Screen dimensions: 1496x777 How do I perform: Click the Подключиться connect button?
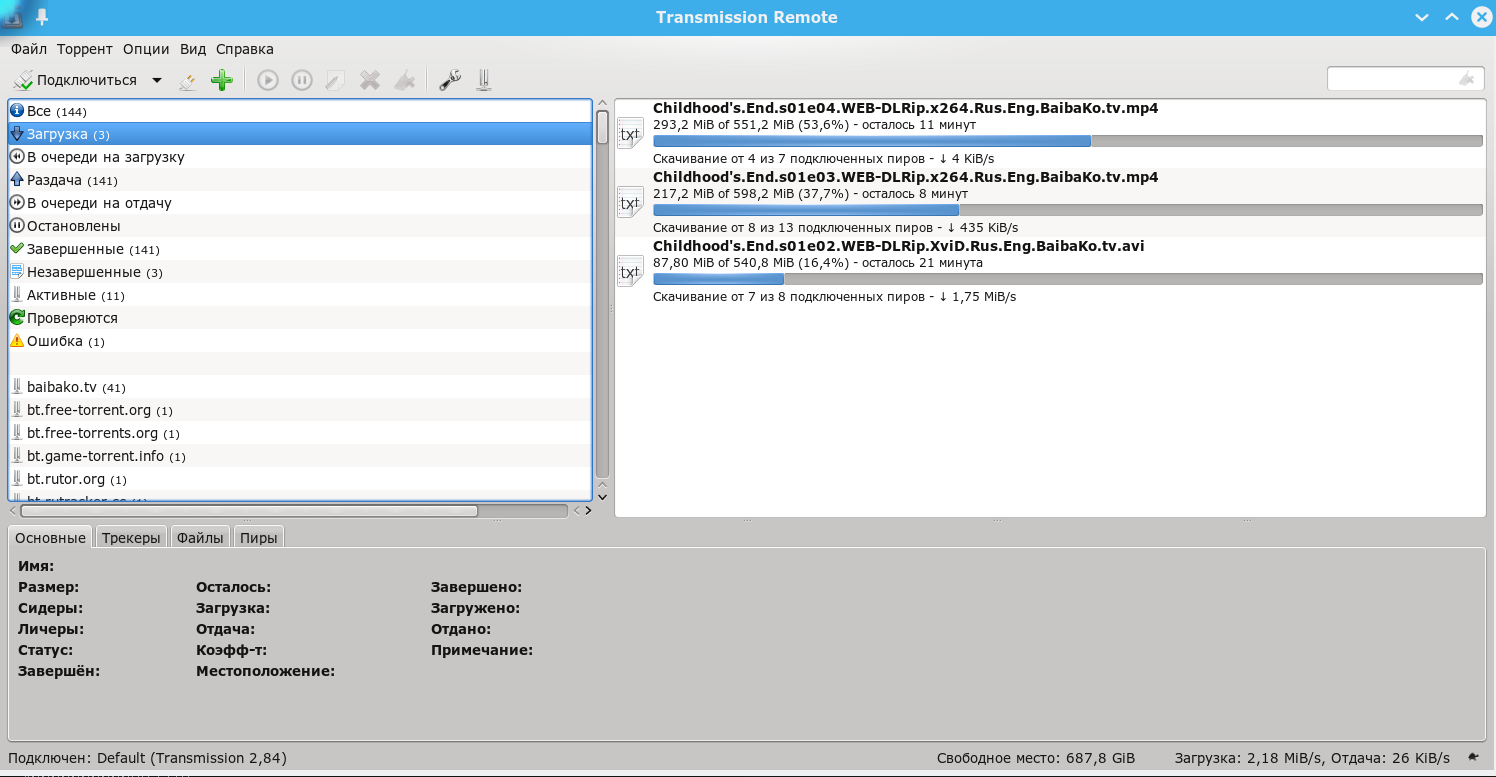coord(76,80)
